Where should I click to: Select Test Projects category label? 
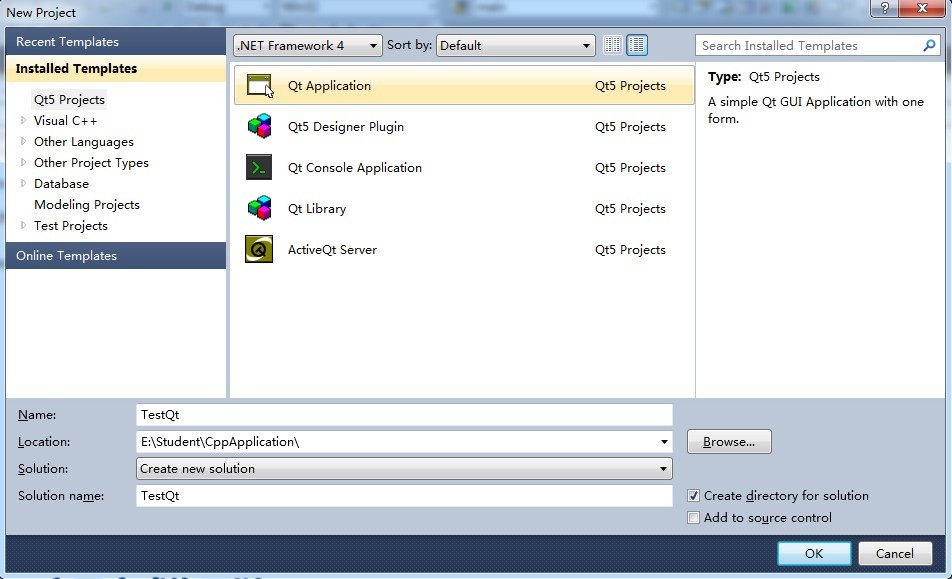tap(71, 225)
